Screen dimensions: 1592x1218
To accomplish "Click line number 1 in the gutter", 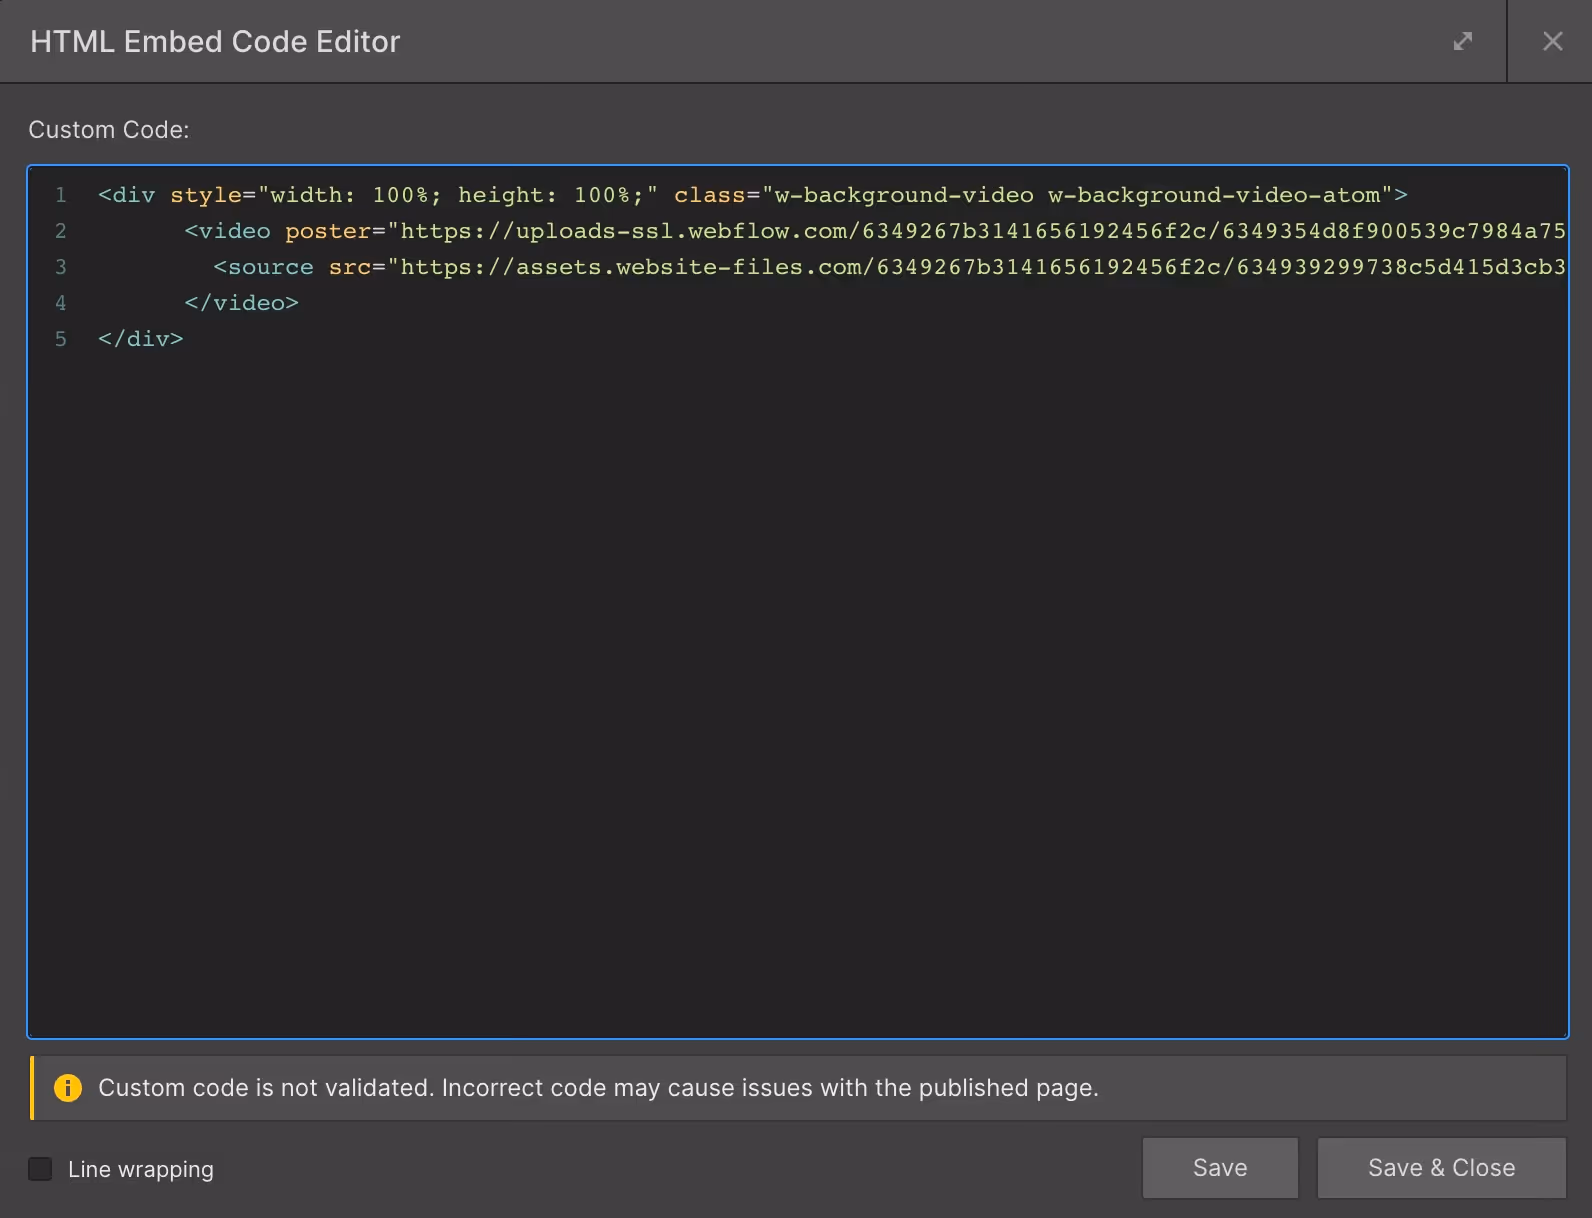I will tap(61, 195).
